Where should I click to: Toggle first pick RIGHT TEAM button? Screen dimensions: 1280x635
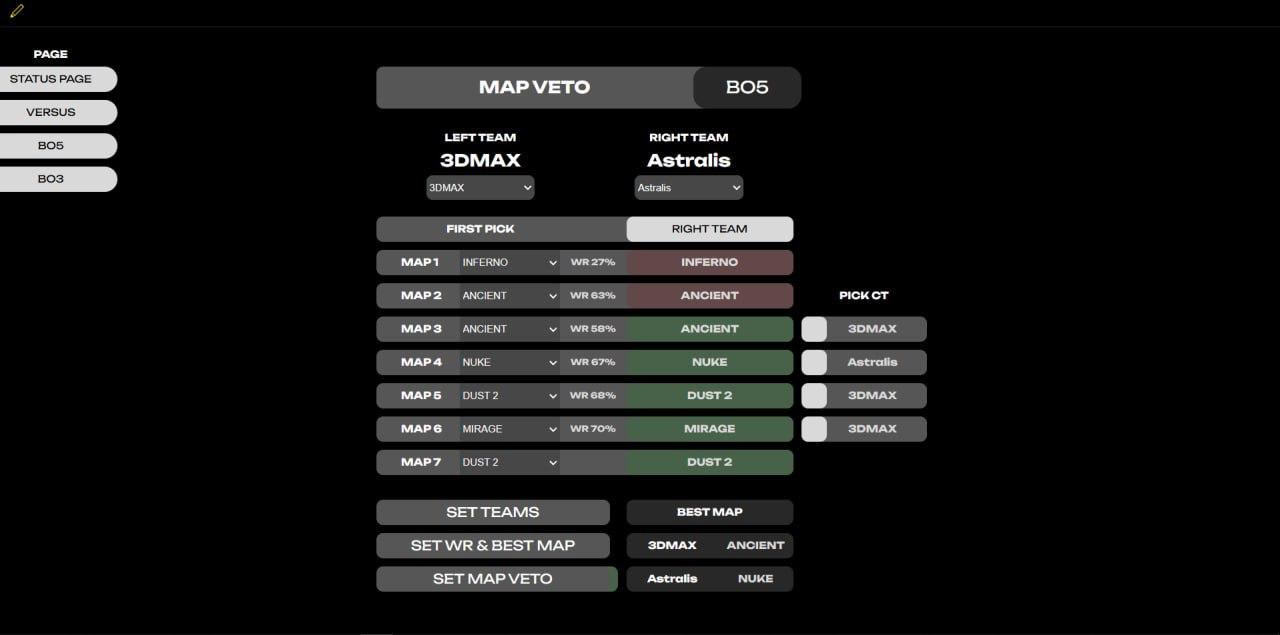[710, 229]
